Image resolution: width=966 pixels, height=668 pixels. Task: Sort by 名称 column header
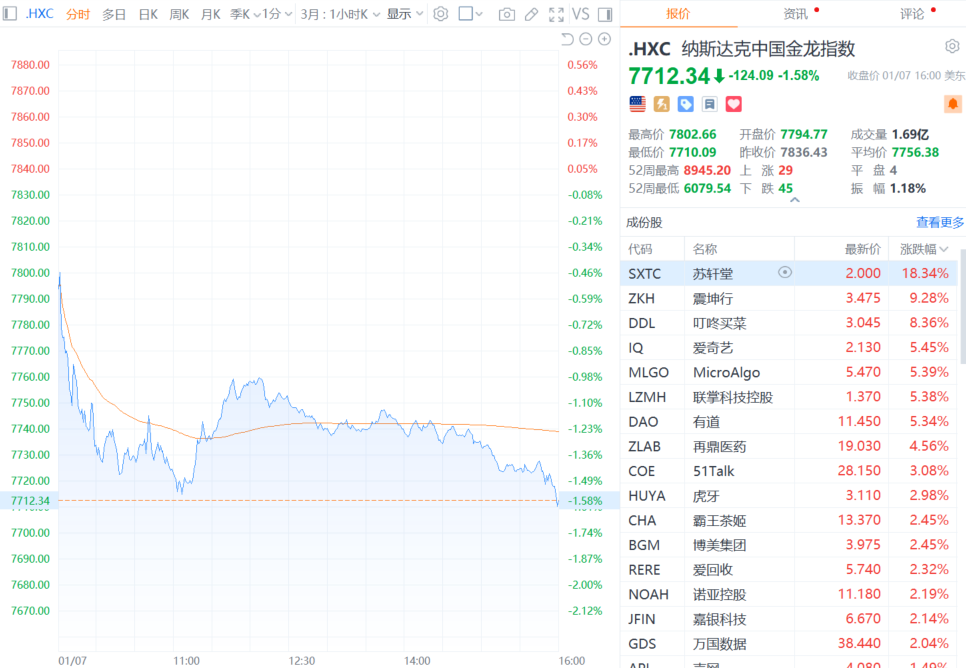point(705,249)
